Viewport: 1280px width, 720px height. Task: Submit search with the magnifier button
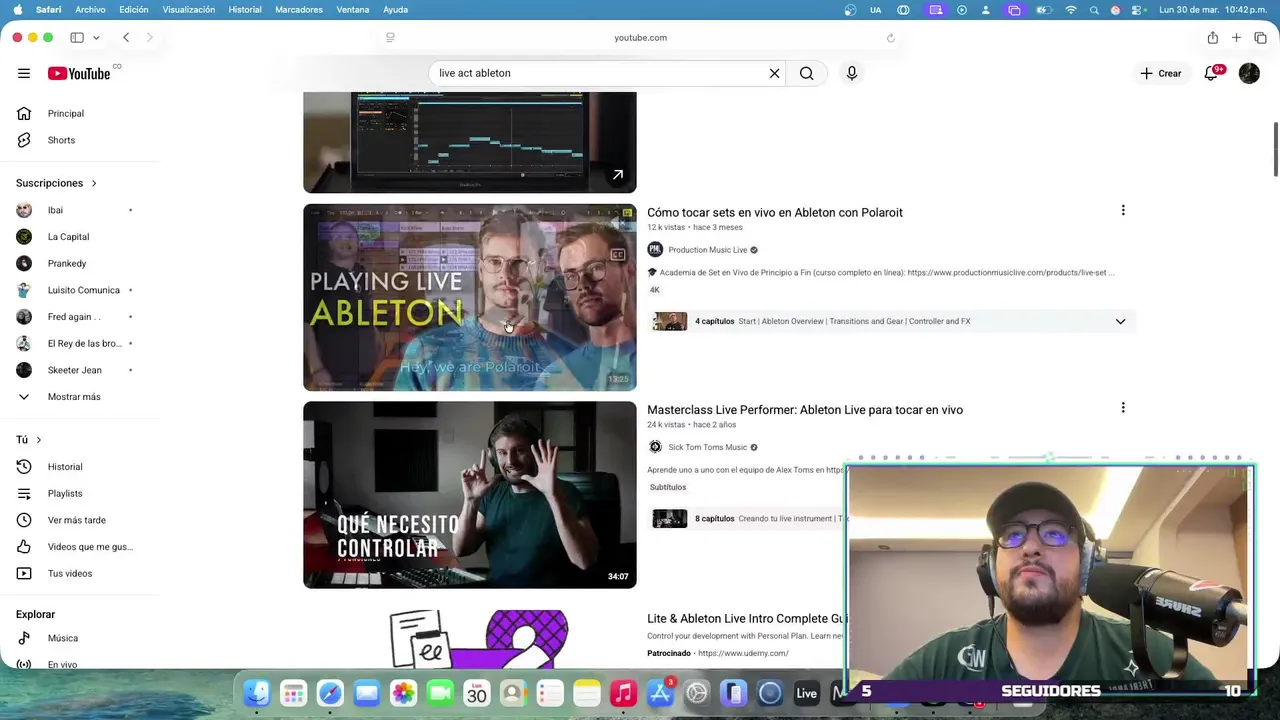tap(806, 73)
